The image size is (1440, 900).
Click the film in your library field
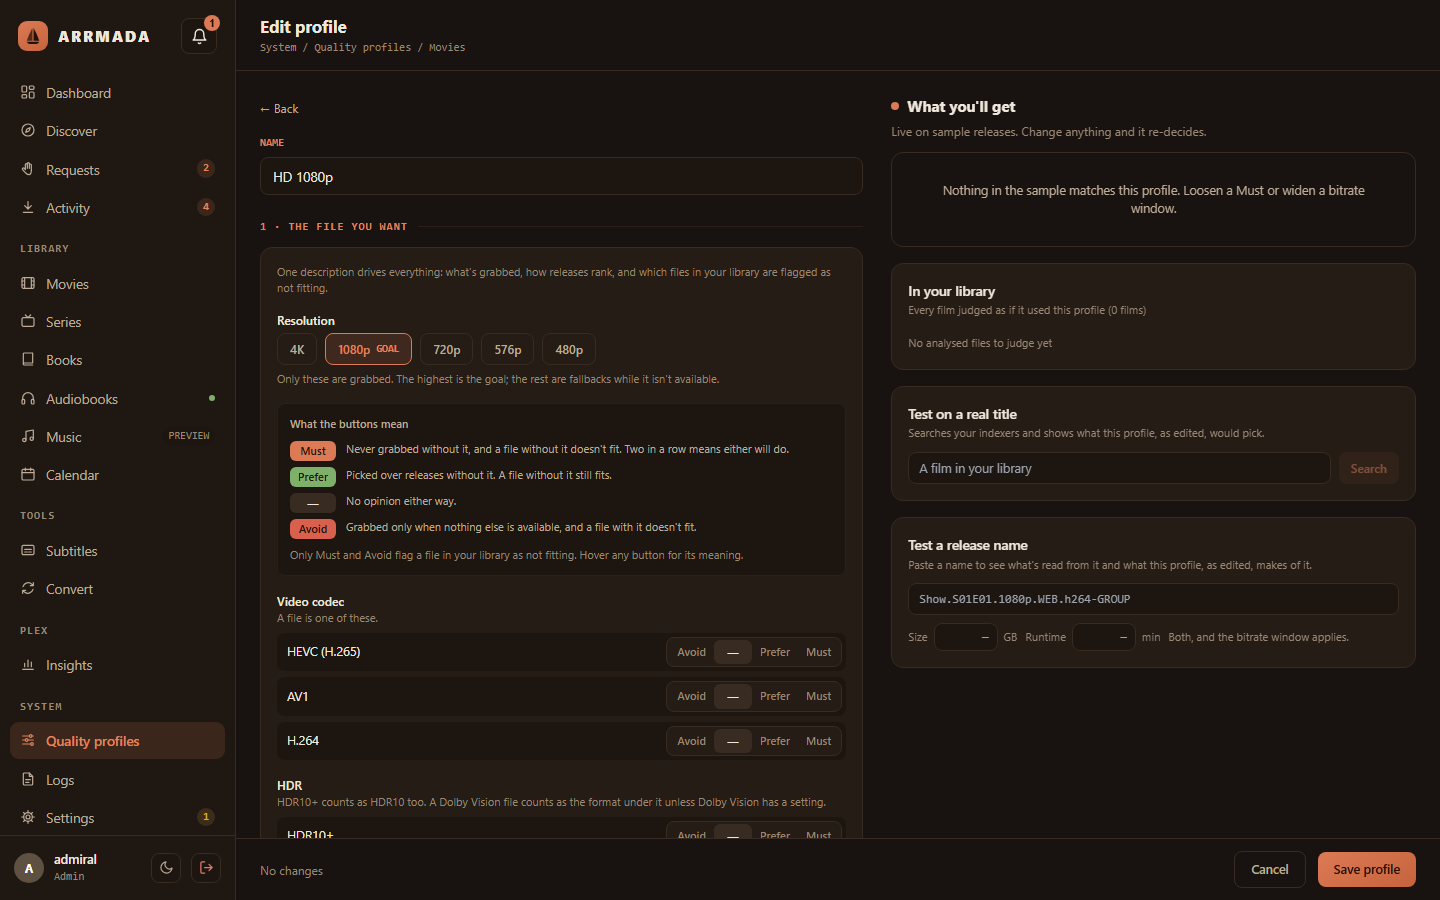[1119, 468]
